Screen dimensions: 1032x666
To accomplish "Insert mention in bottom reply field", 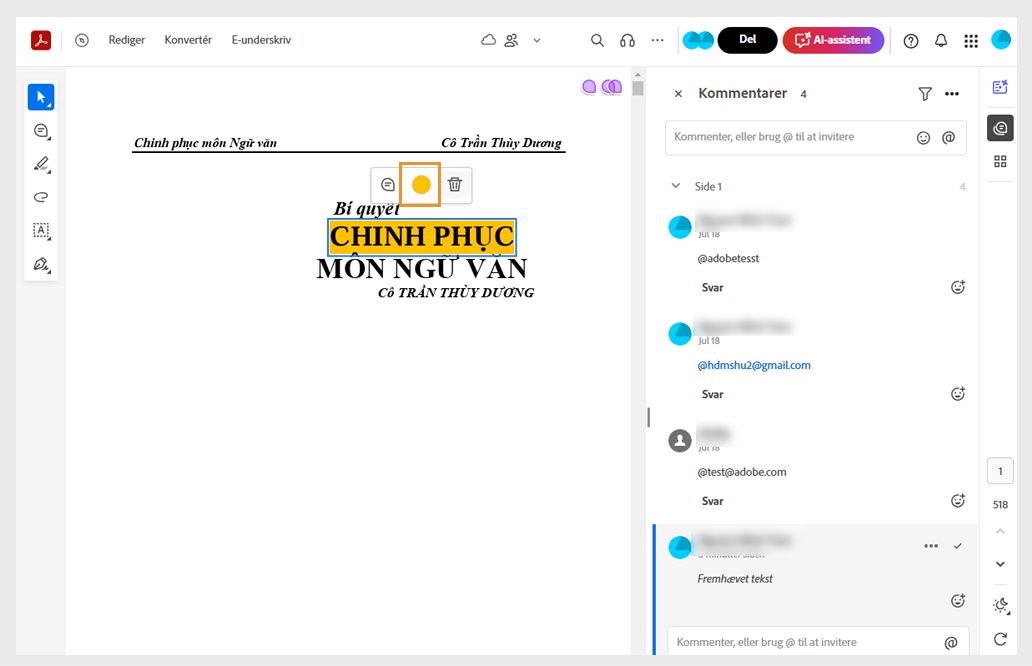I will pyautogui.click(x=951, y=643).
